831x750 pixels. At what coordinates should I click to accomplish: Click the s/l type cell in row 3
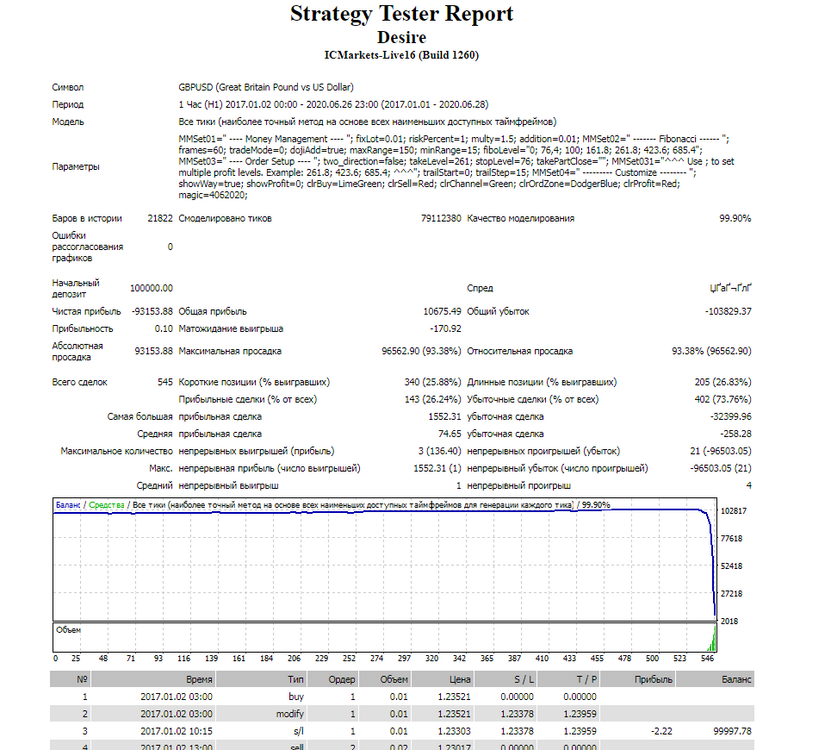tap(298, 731)
